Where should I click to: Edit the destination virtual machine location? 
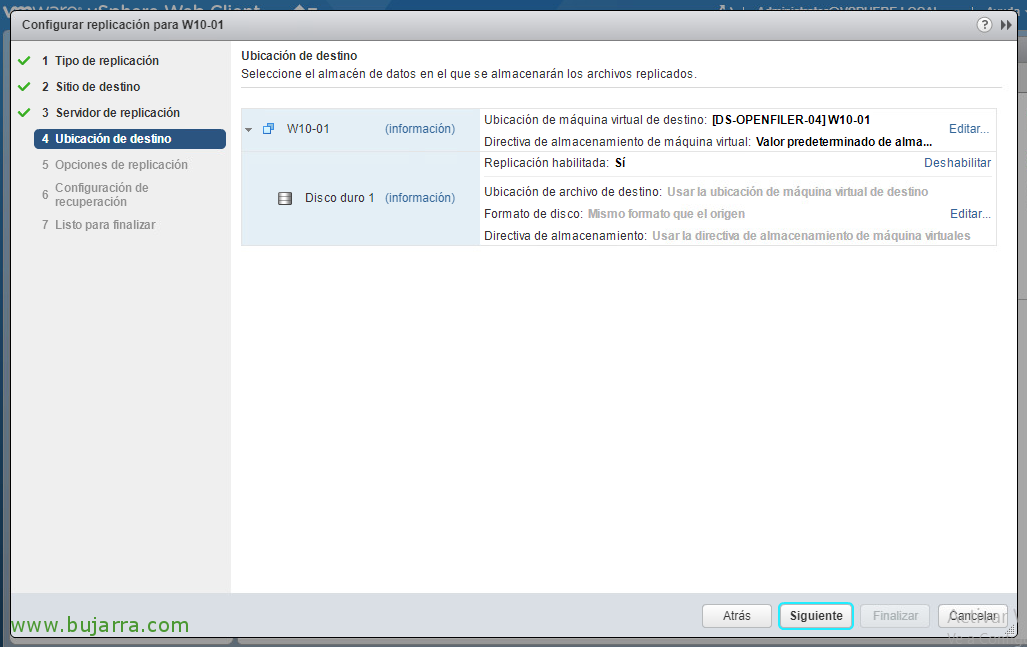point(969,129)
